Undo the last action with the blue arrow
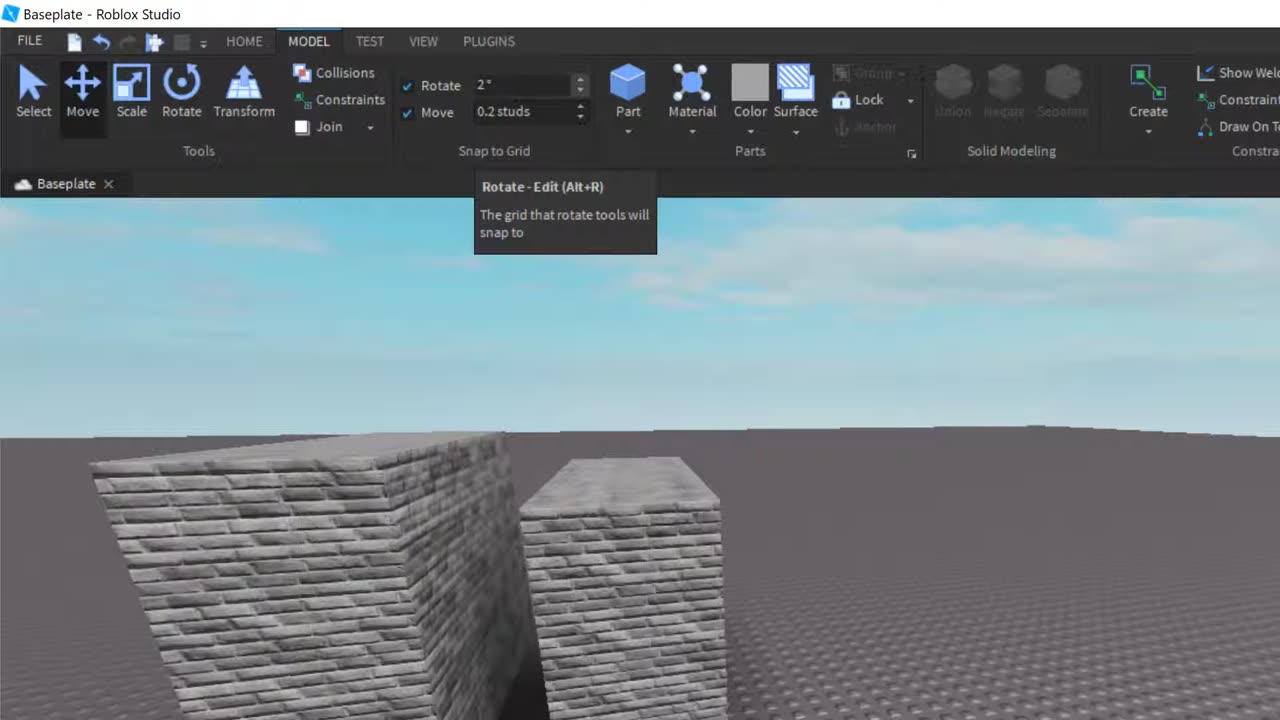The height and width of the screenshot is (720, 1280). pos(101,42)
